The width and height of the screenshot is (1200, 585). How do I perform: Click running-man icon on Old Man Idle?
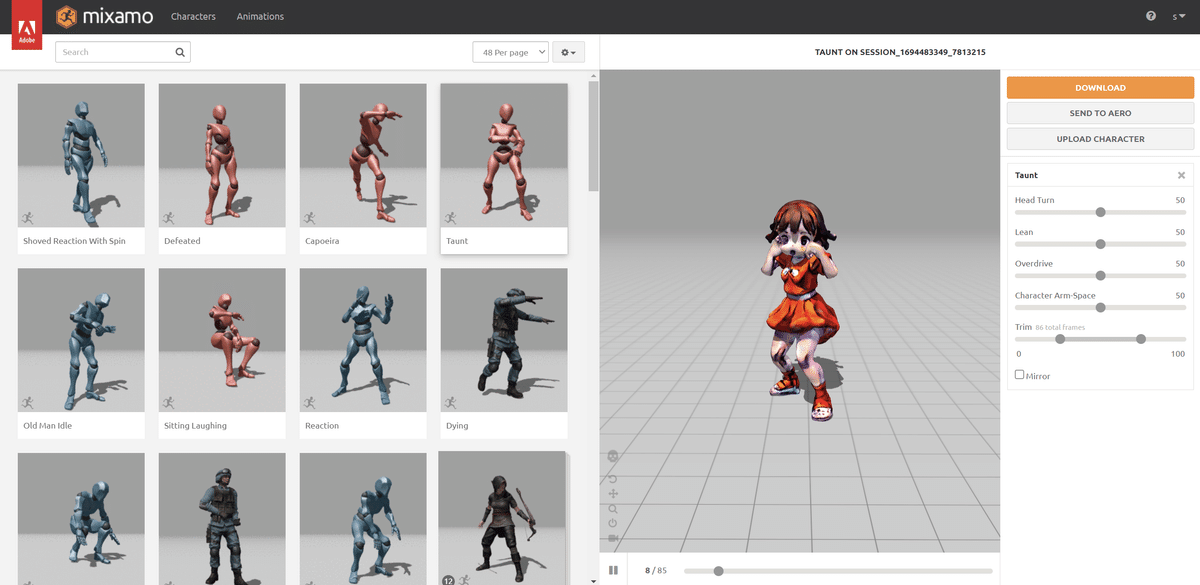tap(27, 402)
